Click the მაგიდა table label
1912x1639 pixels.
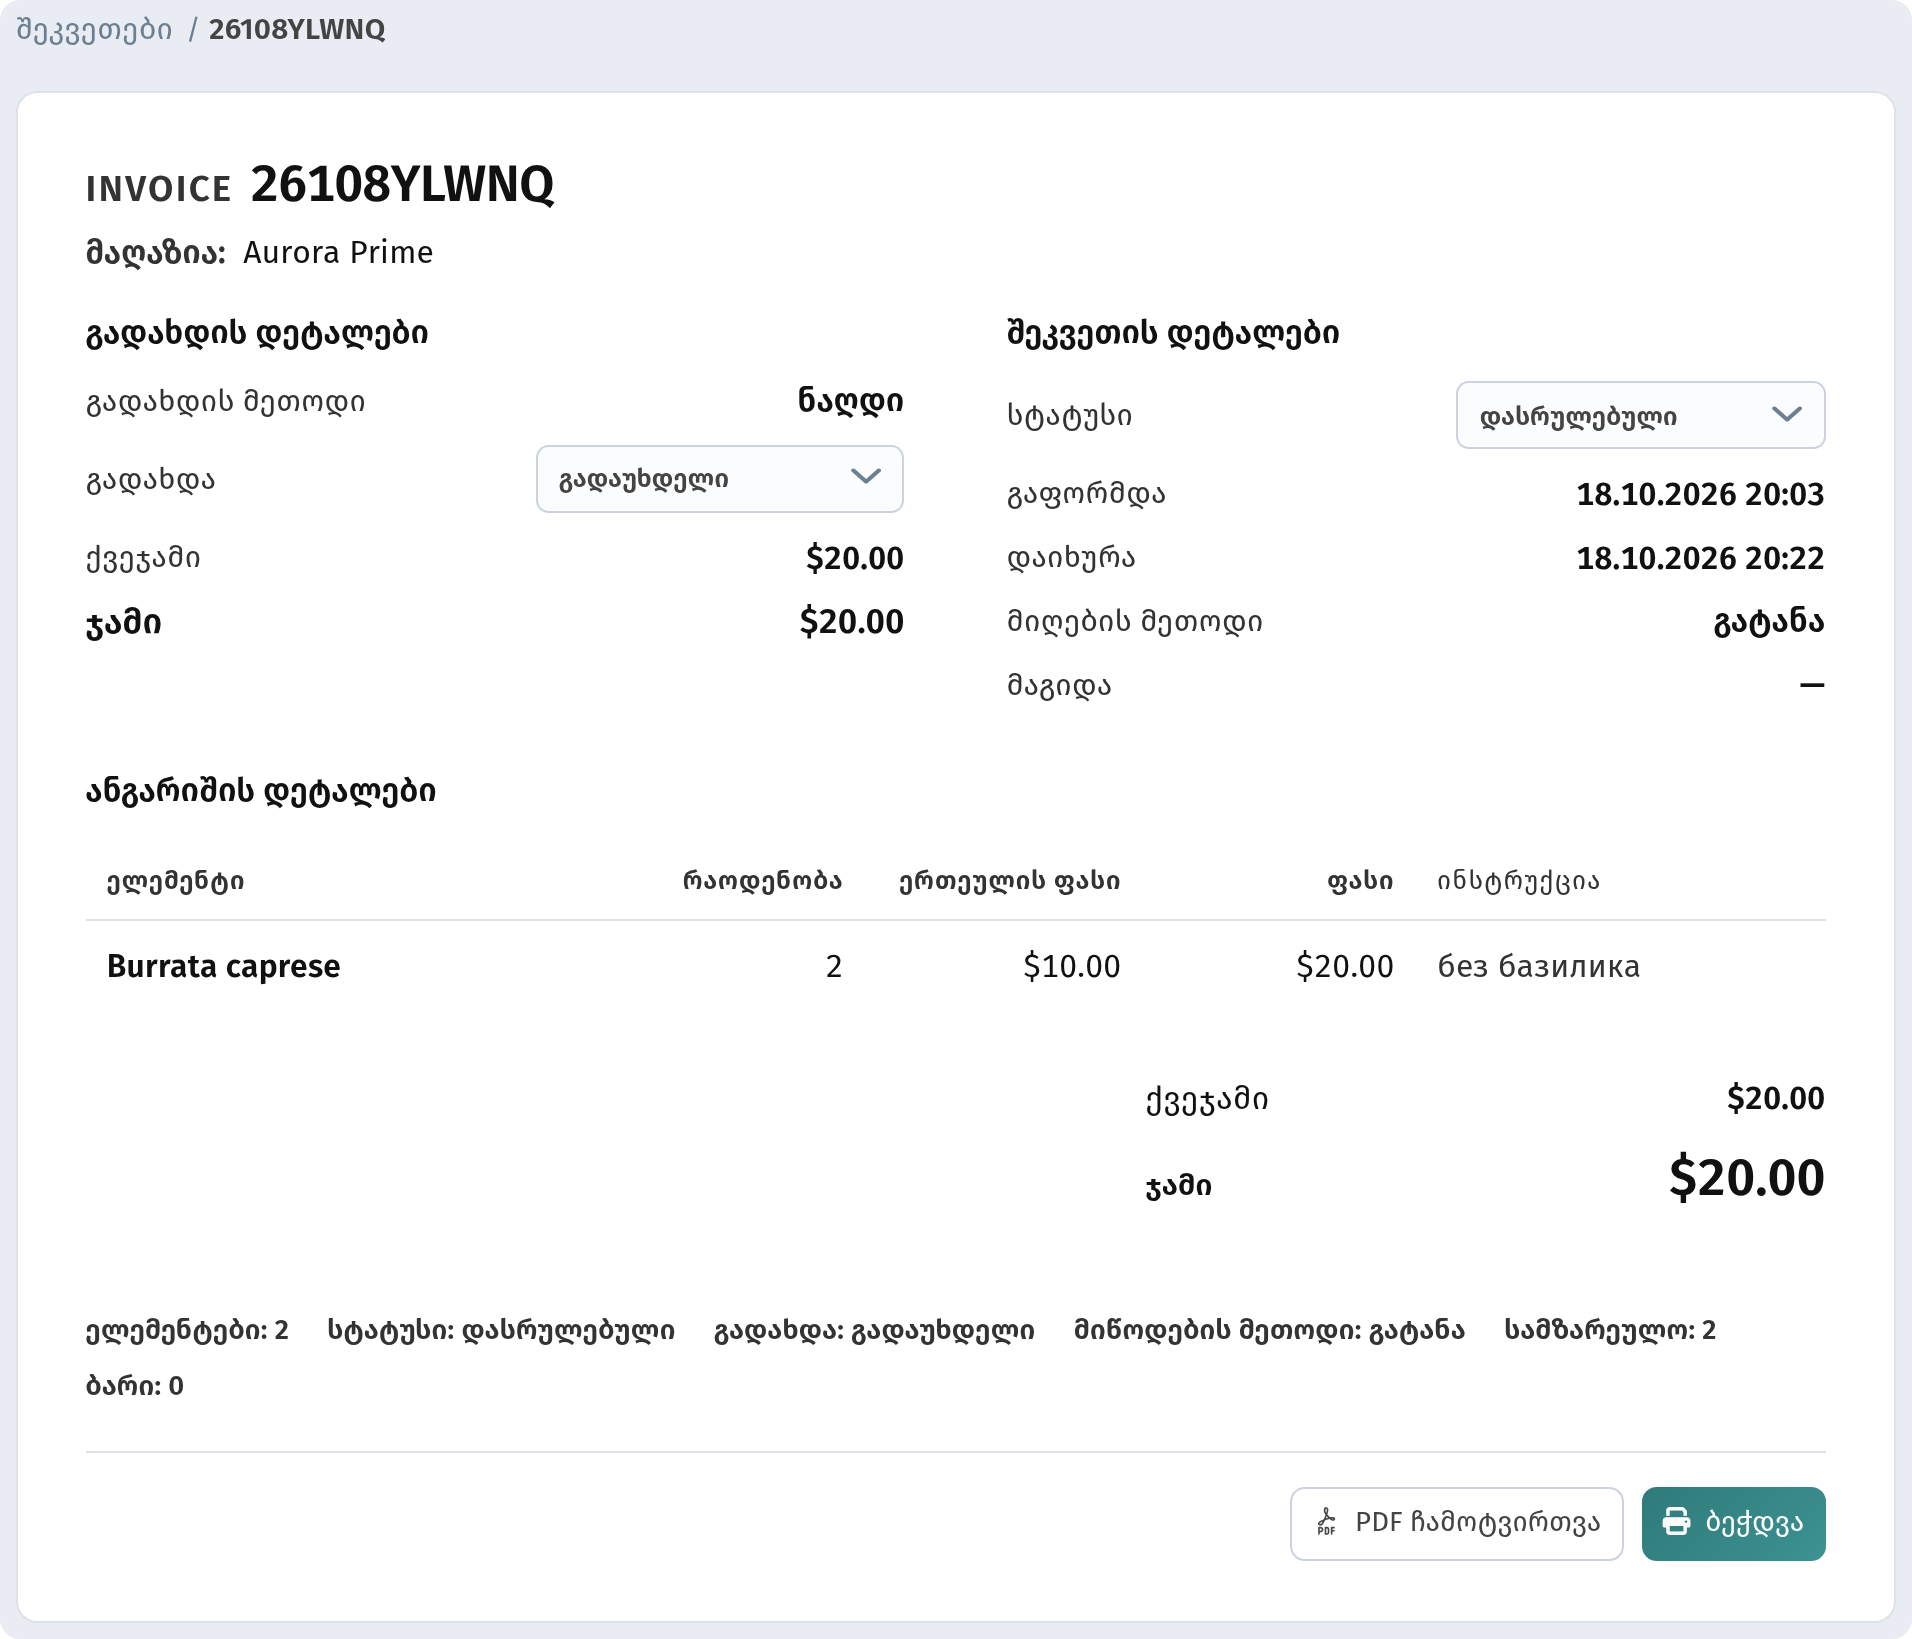click(1059, 686)
